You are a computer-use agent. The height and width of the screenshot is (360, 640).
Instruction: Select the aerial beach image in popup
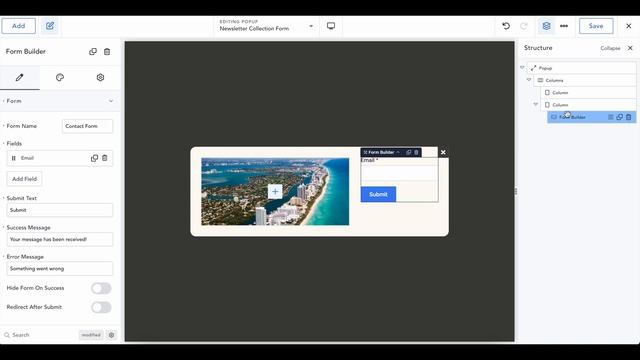point(275,191)
